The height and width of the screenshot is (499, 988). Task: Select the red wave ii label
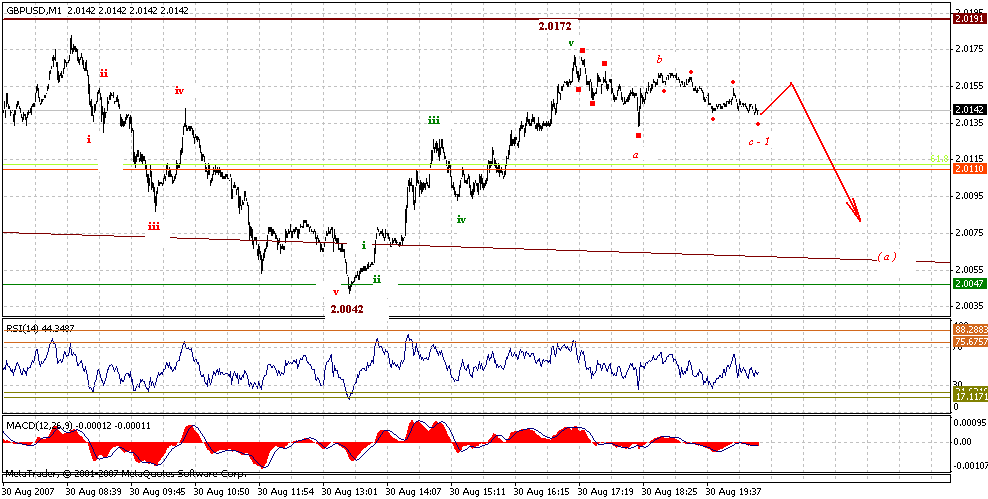tap(103, 74)
